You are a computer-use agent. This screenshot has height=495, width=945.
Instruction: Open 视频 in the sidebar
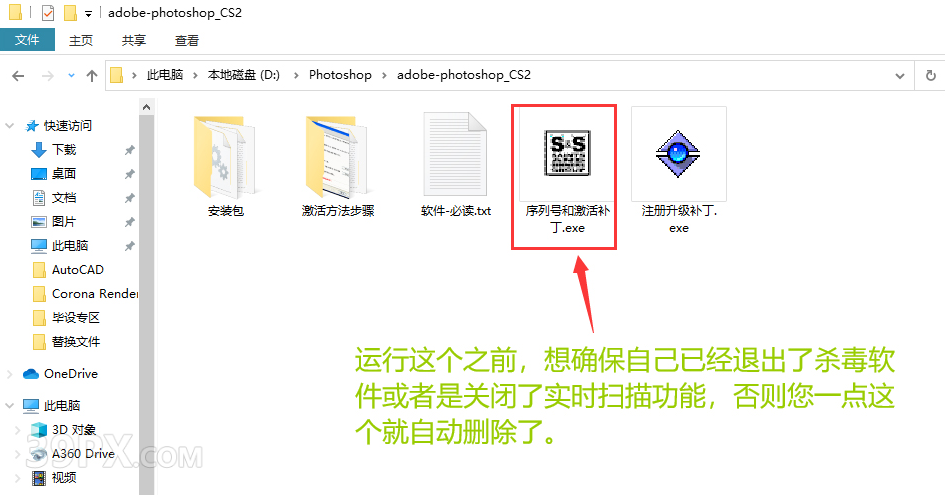[64, 478]
